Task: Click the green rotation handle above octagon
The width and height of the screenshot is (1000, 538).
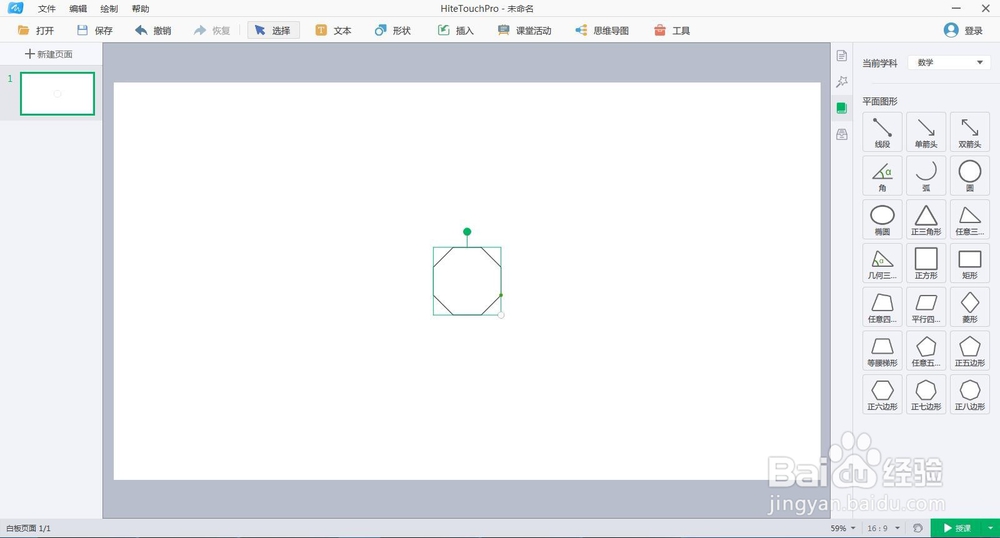Action: 467,231
